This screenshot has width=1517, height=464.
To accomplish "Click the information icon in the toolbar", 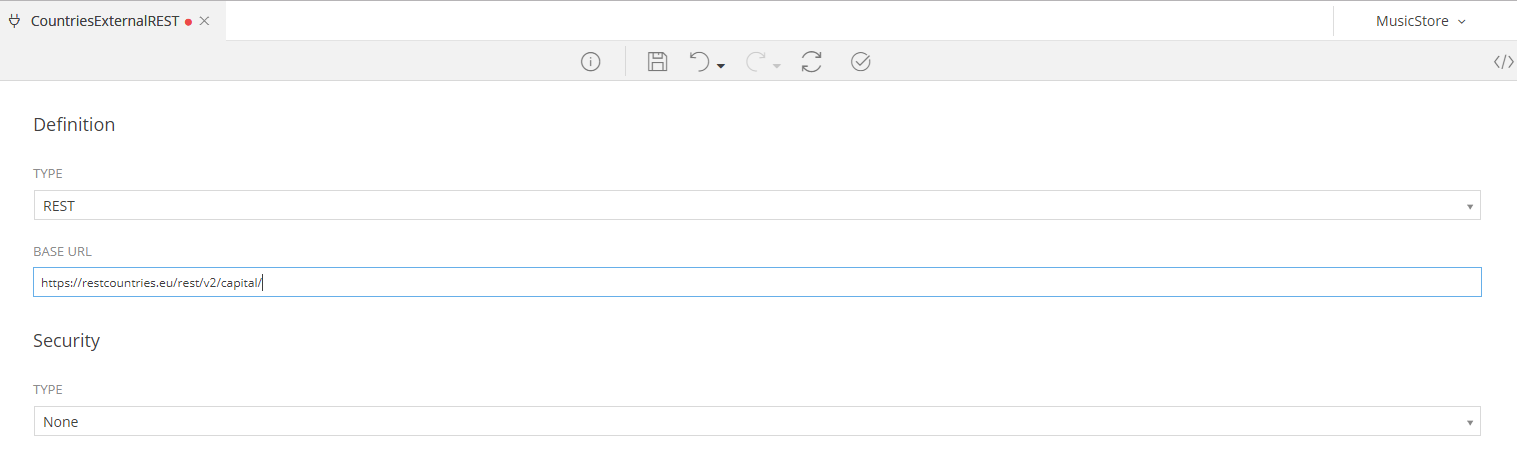I will tap(591, 62).
